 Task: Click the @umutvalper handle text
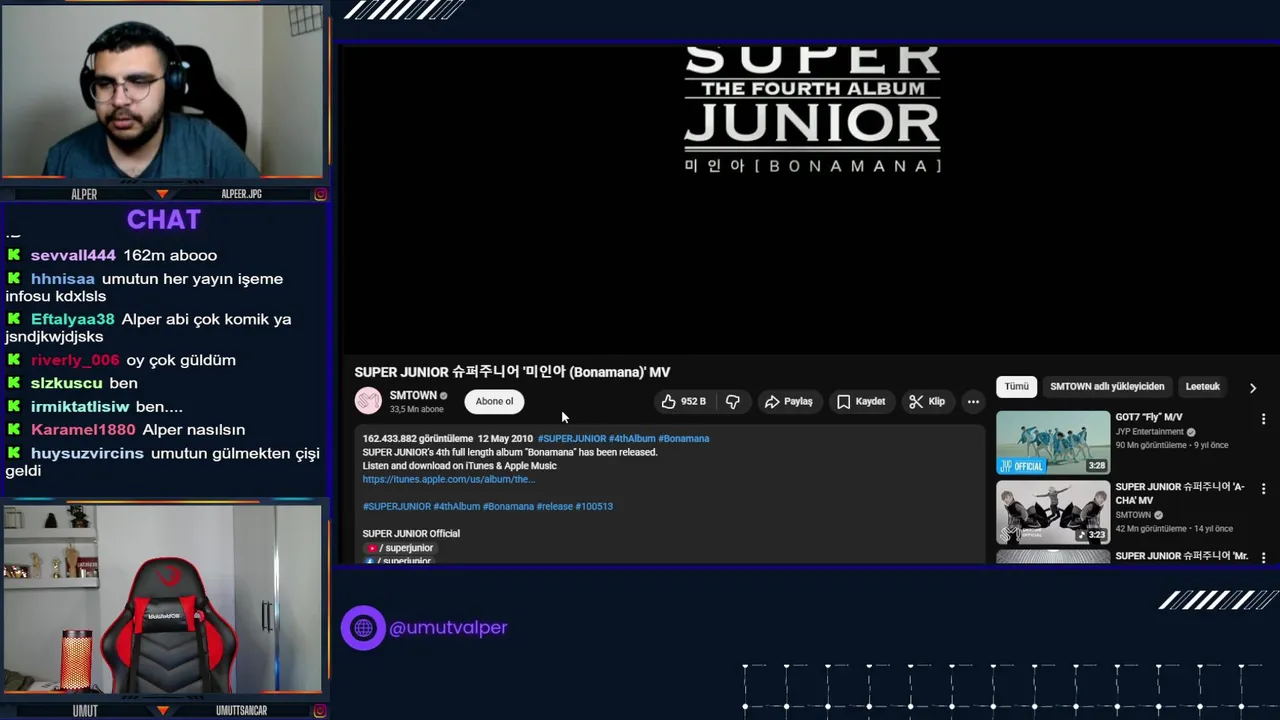[x=448, y=628]
